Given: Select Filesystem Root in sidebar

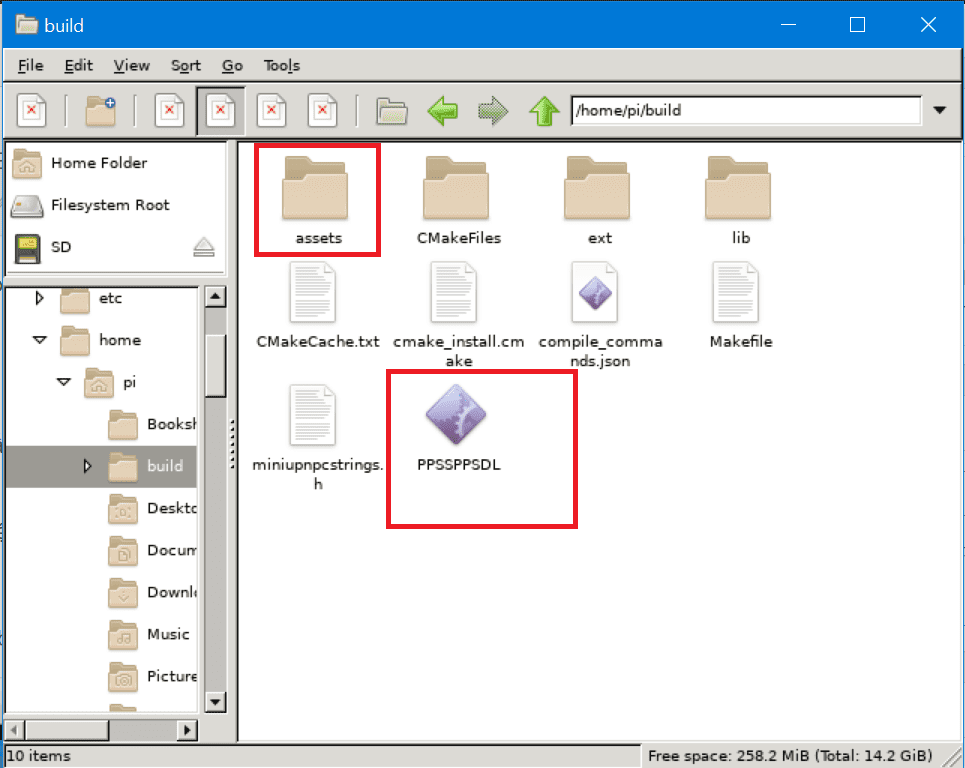Looking at the screenshot, I should (x=109, y=205).
